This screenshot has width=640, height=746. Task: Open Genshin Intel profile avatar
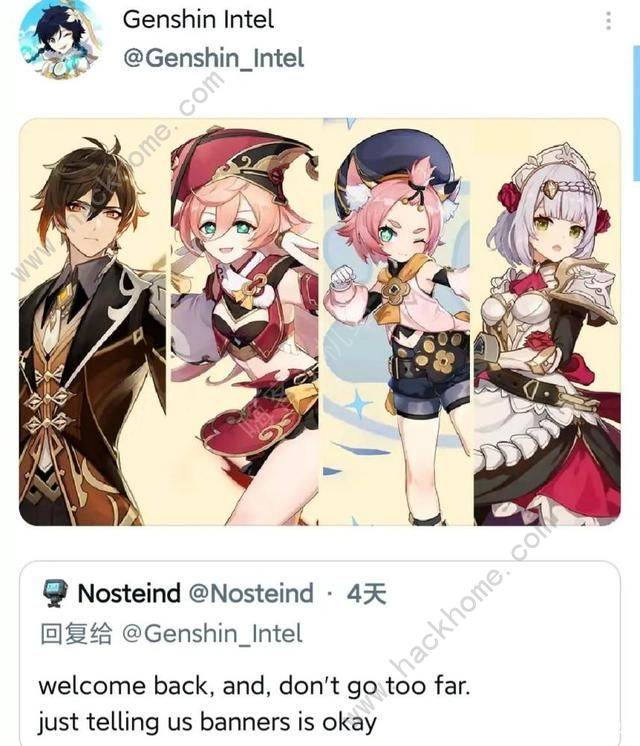click(x=60, y=39)
